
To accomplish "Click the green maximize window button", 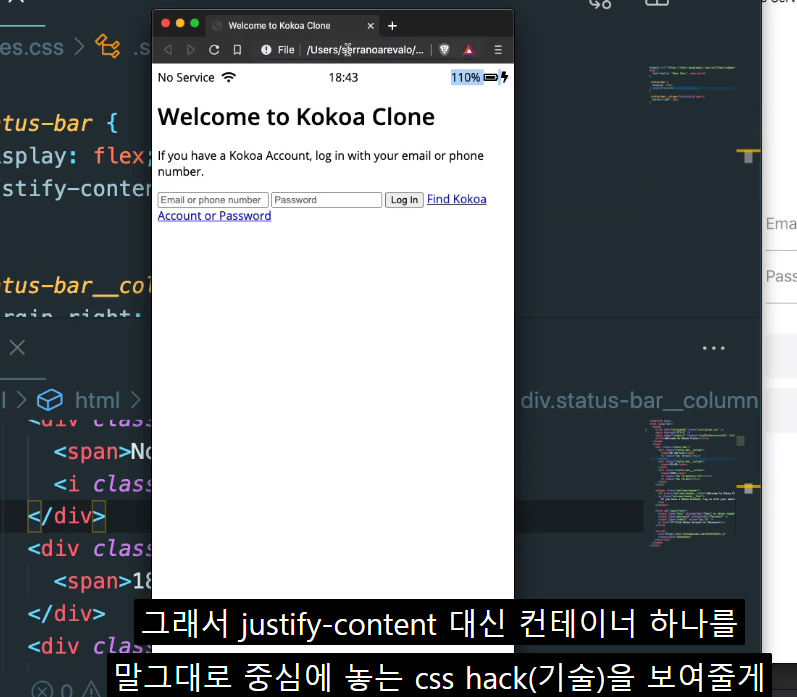I will pos(195,23).
